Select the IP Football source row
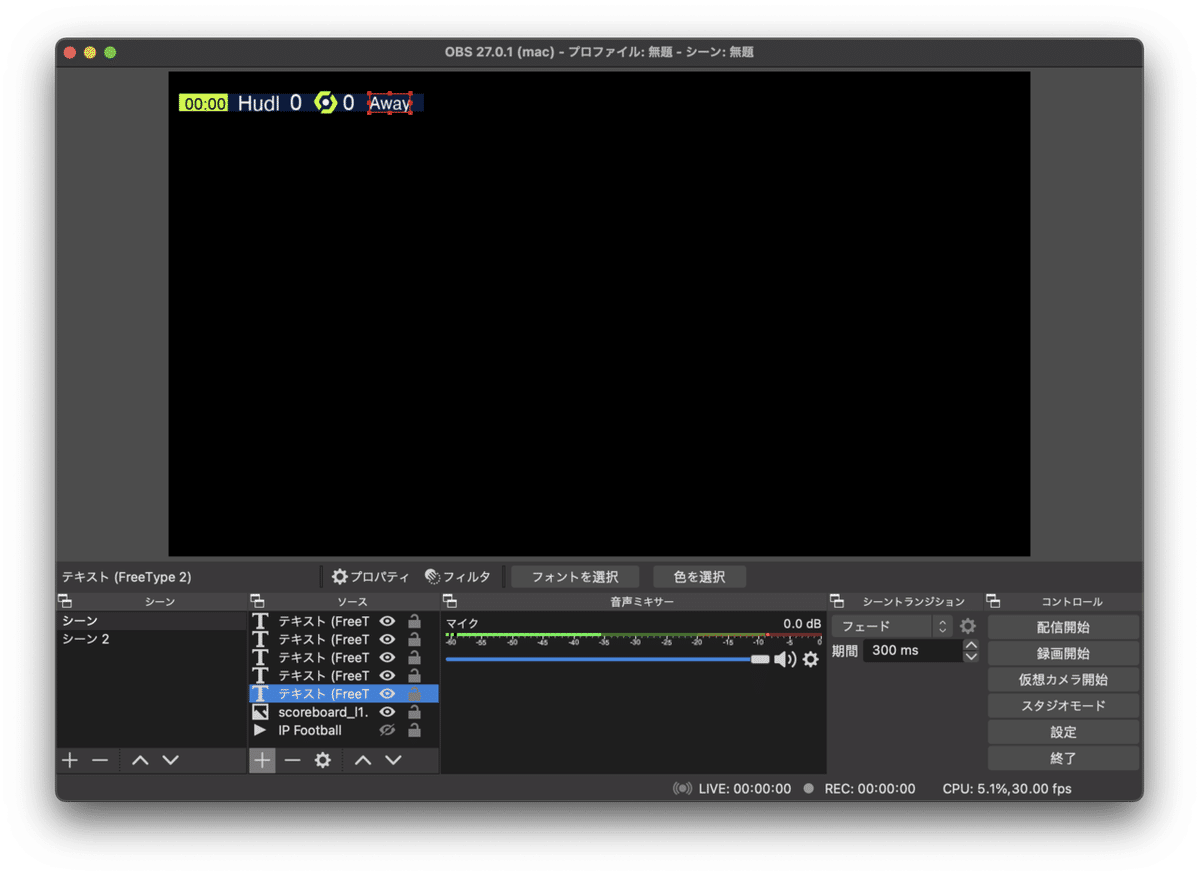 343,730
